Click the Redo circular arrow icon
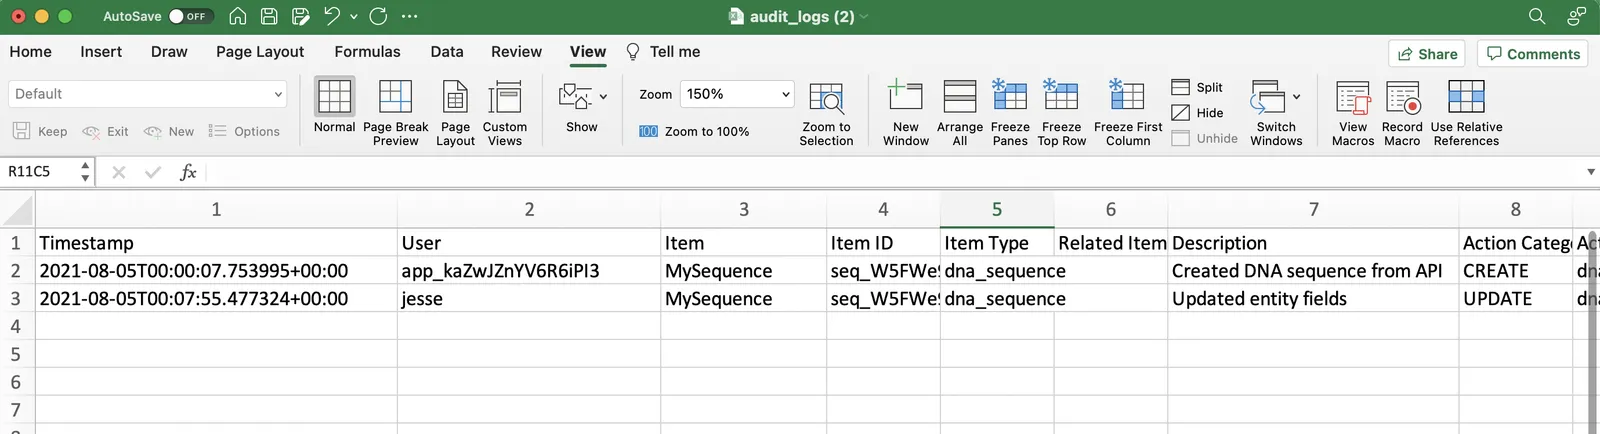 (x=378, y=16)
